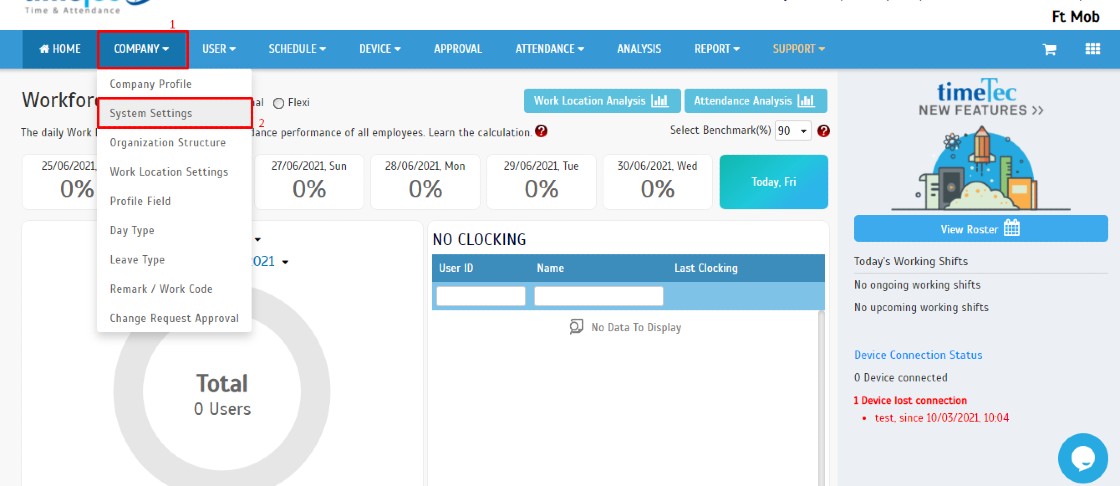The image size is (1120, 486).
Task: Click the Today, Fri button
Action: [774, 182]
